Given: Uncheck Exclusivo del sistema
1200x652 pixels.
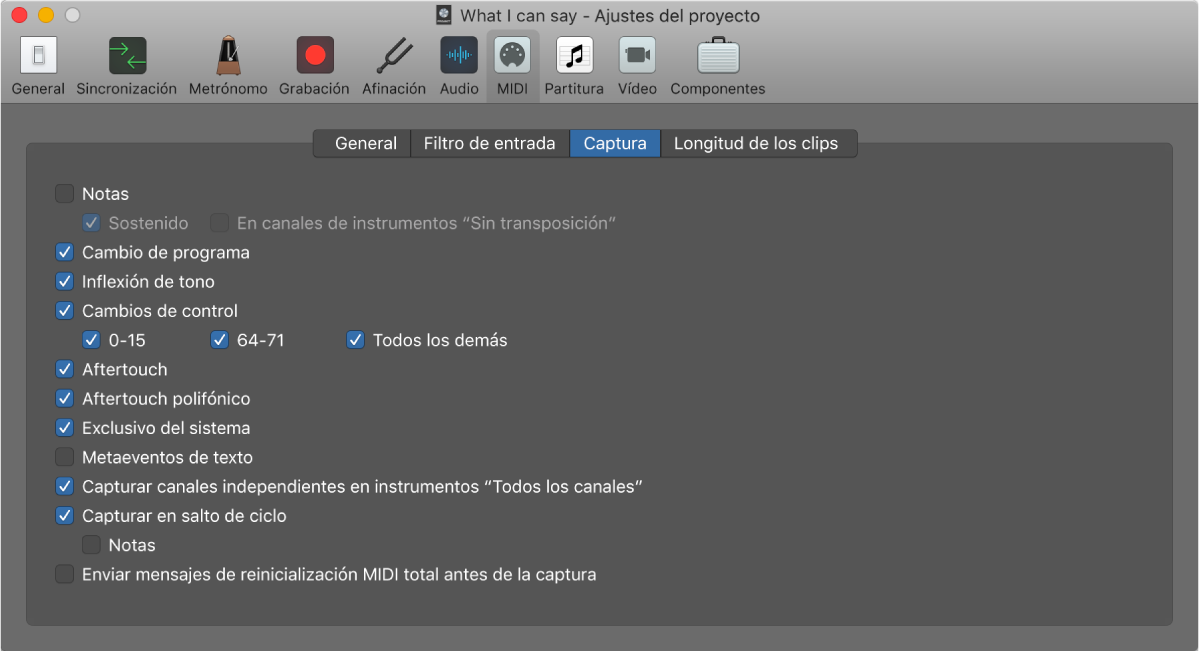Looking at the screenshot, I should click(65, 428).
